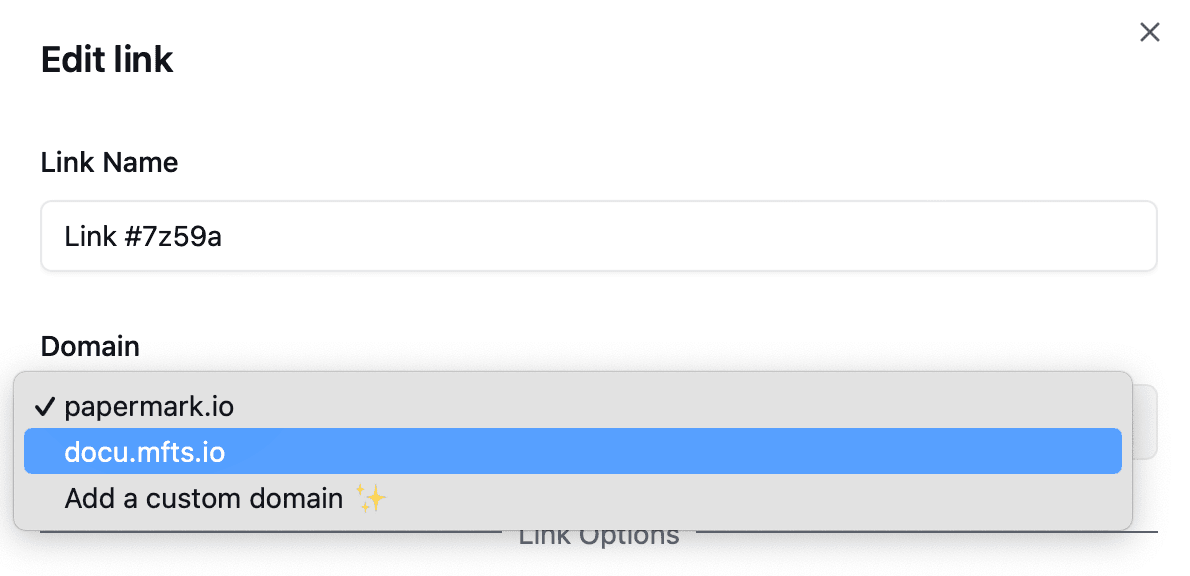
Task: Select the papermark.io domain option
Action: click(149, 407)
